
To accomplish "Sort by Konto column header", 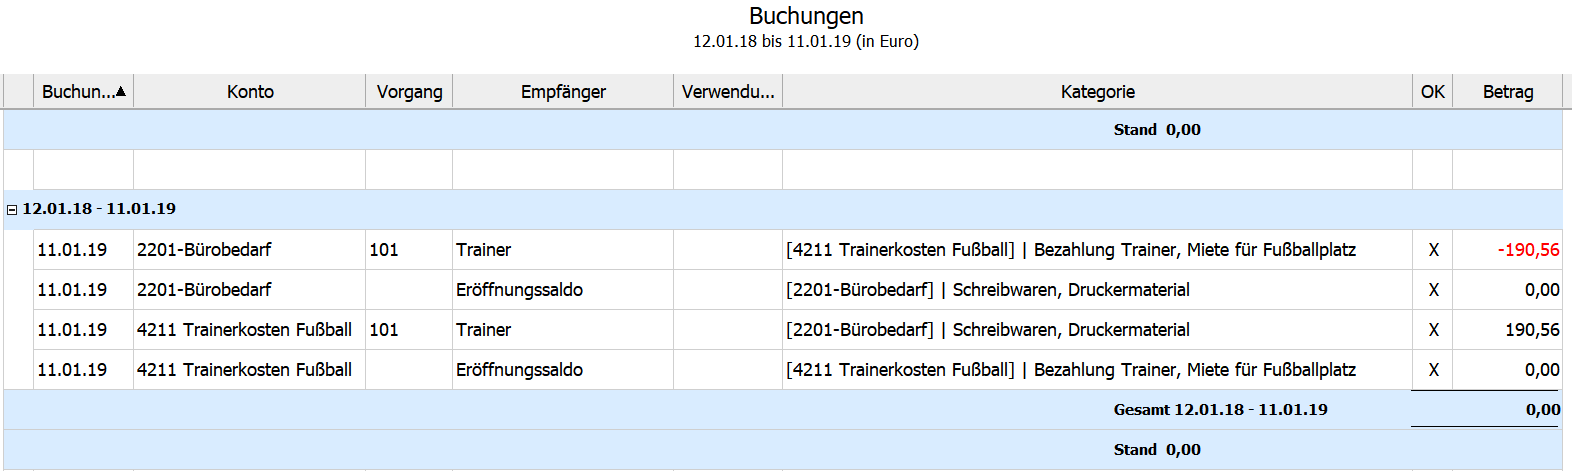I will pos(250,92).
